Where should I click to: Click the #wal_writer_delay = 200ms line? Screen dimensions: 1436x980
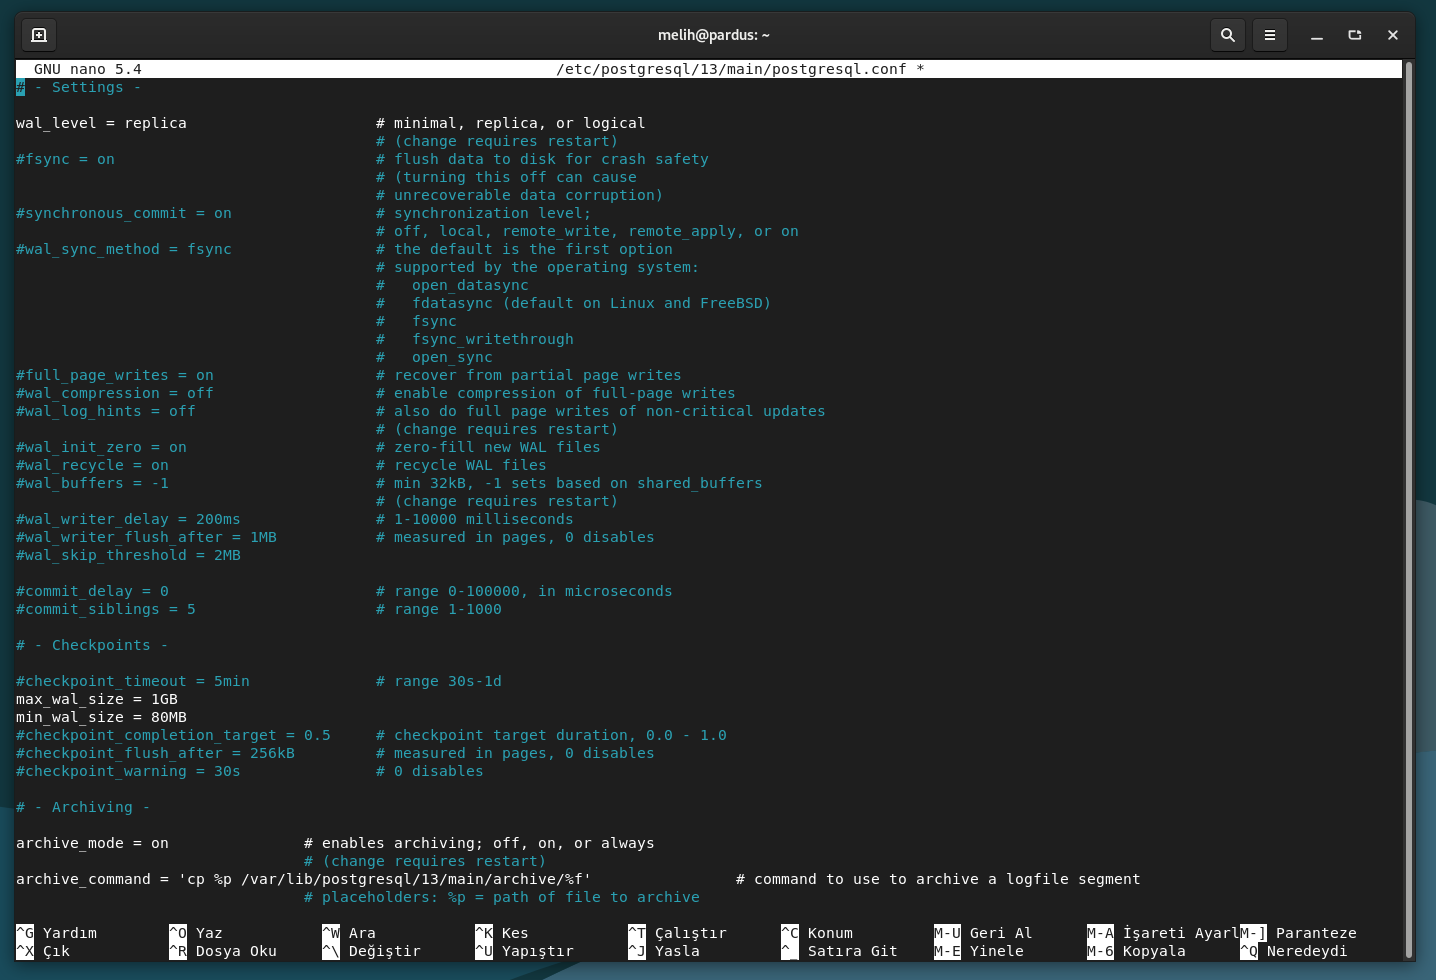coord(128,519)
